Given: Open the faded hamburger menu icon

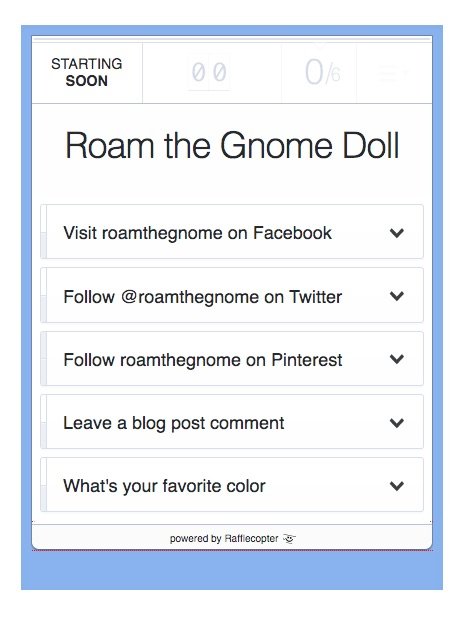Looking at the screenshot, I should (393, 73).
